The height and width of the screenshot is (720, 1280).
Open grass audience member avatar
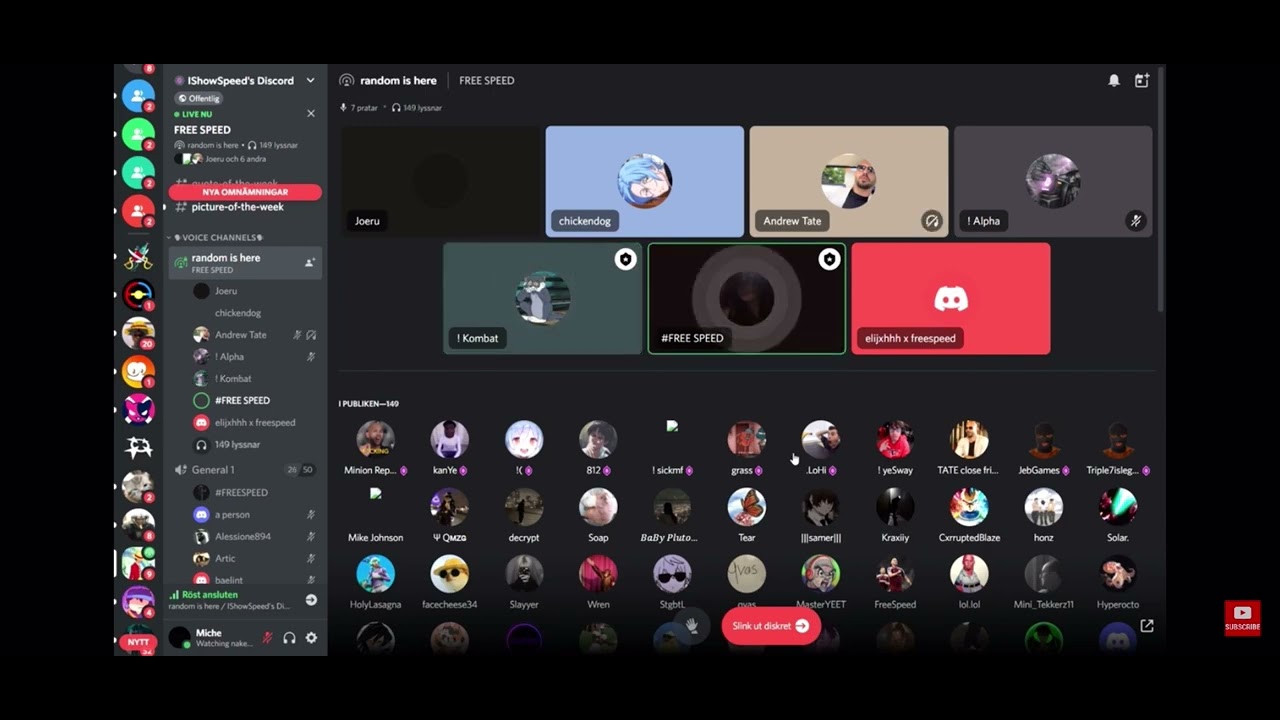pos(746,439)
